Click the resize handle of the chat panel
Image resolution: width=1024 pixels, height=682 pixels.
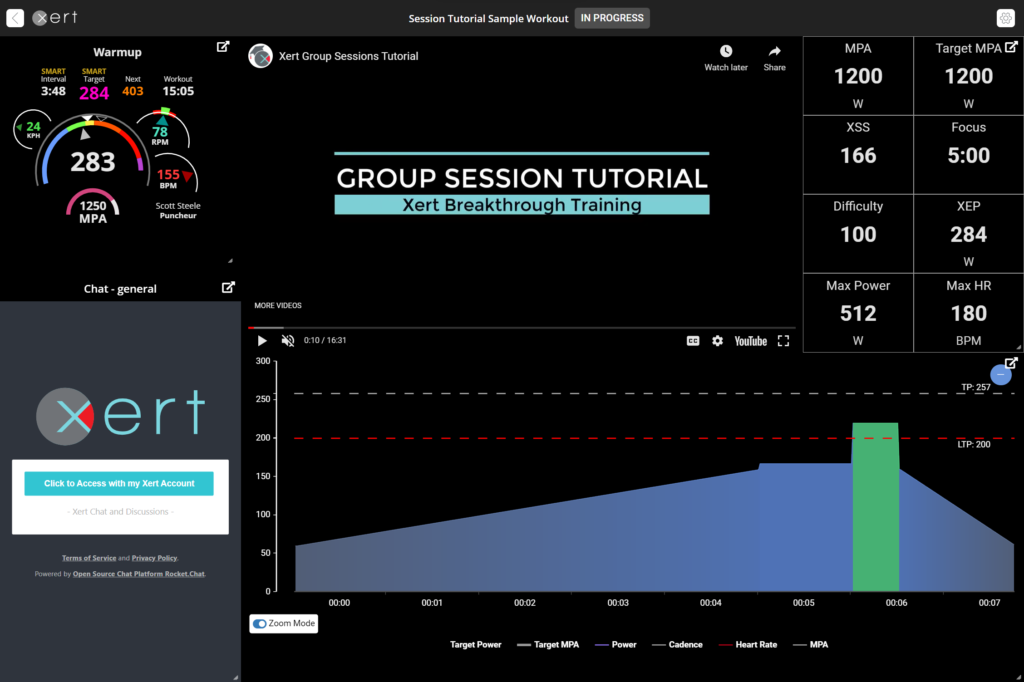point(236,677)
